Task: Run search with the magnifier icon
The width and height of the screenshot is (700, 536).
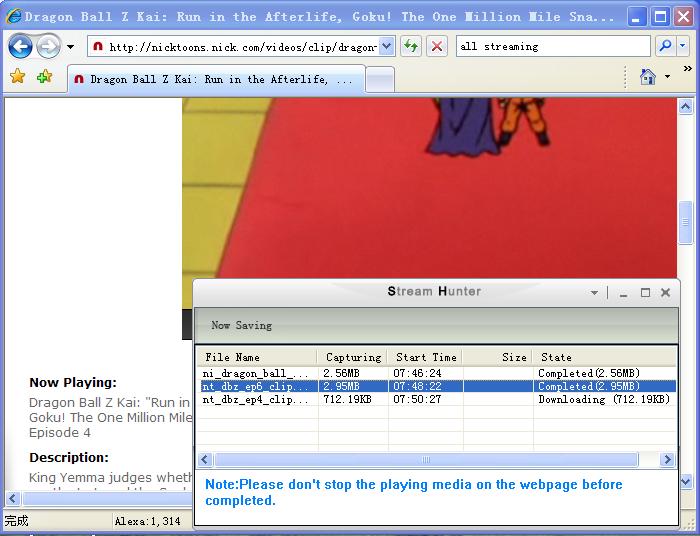Action: pos(665,46)
